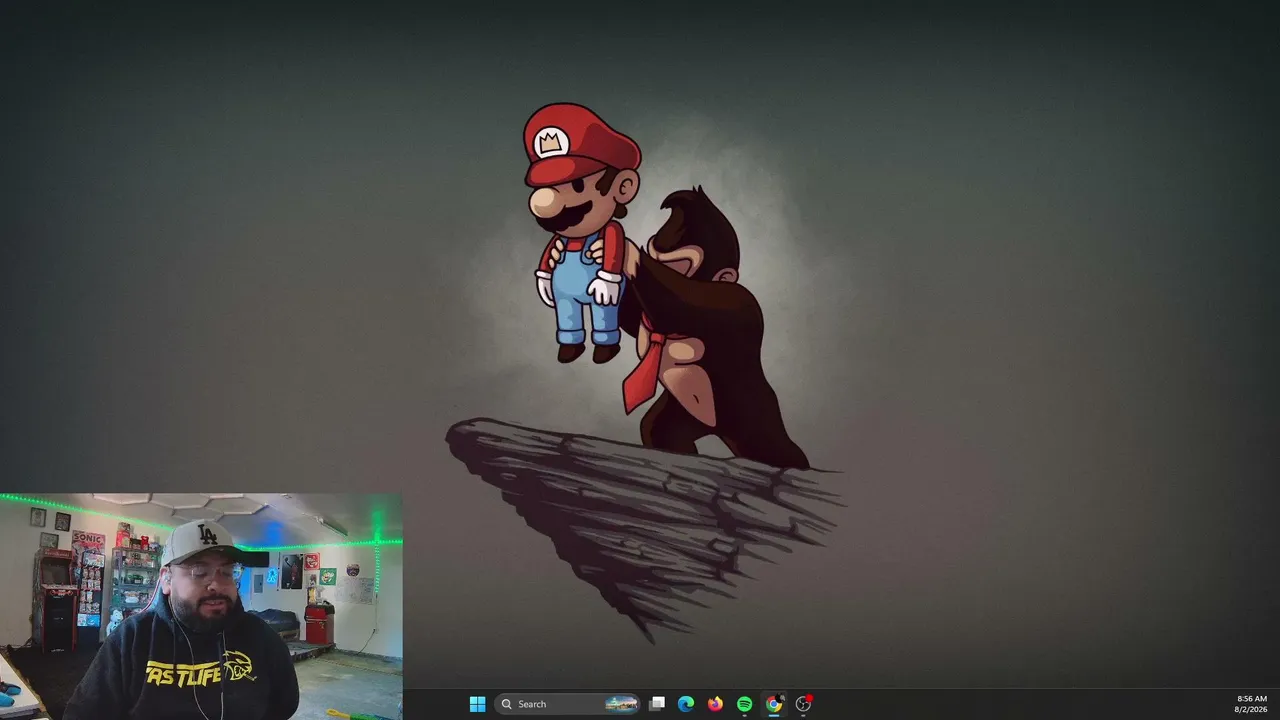Open the Windows Start menu
Image resolution: width=1280 pixels, height=720 pixels.
click(477, 704)
